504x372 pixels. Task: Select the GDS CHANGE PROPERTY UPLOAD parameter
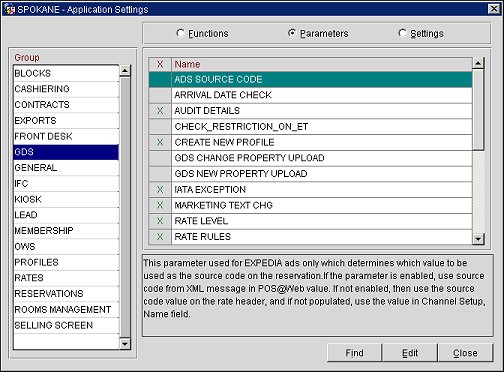click(322, 158)
